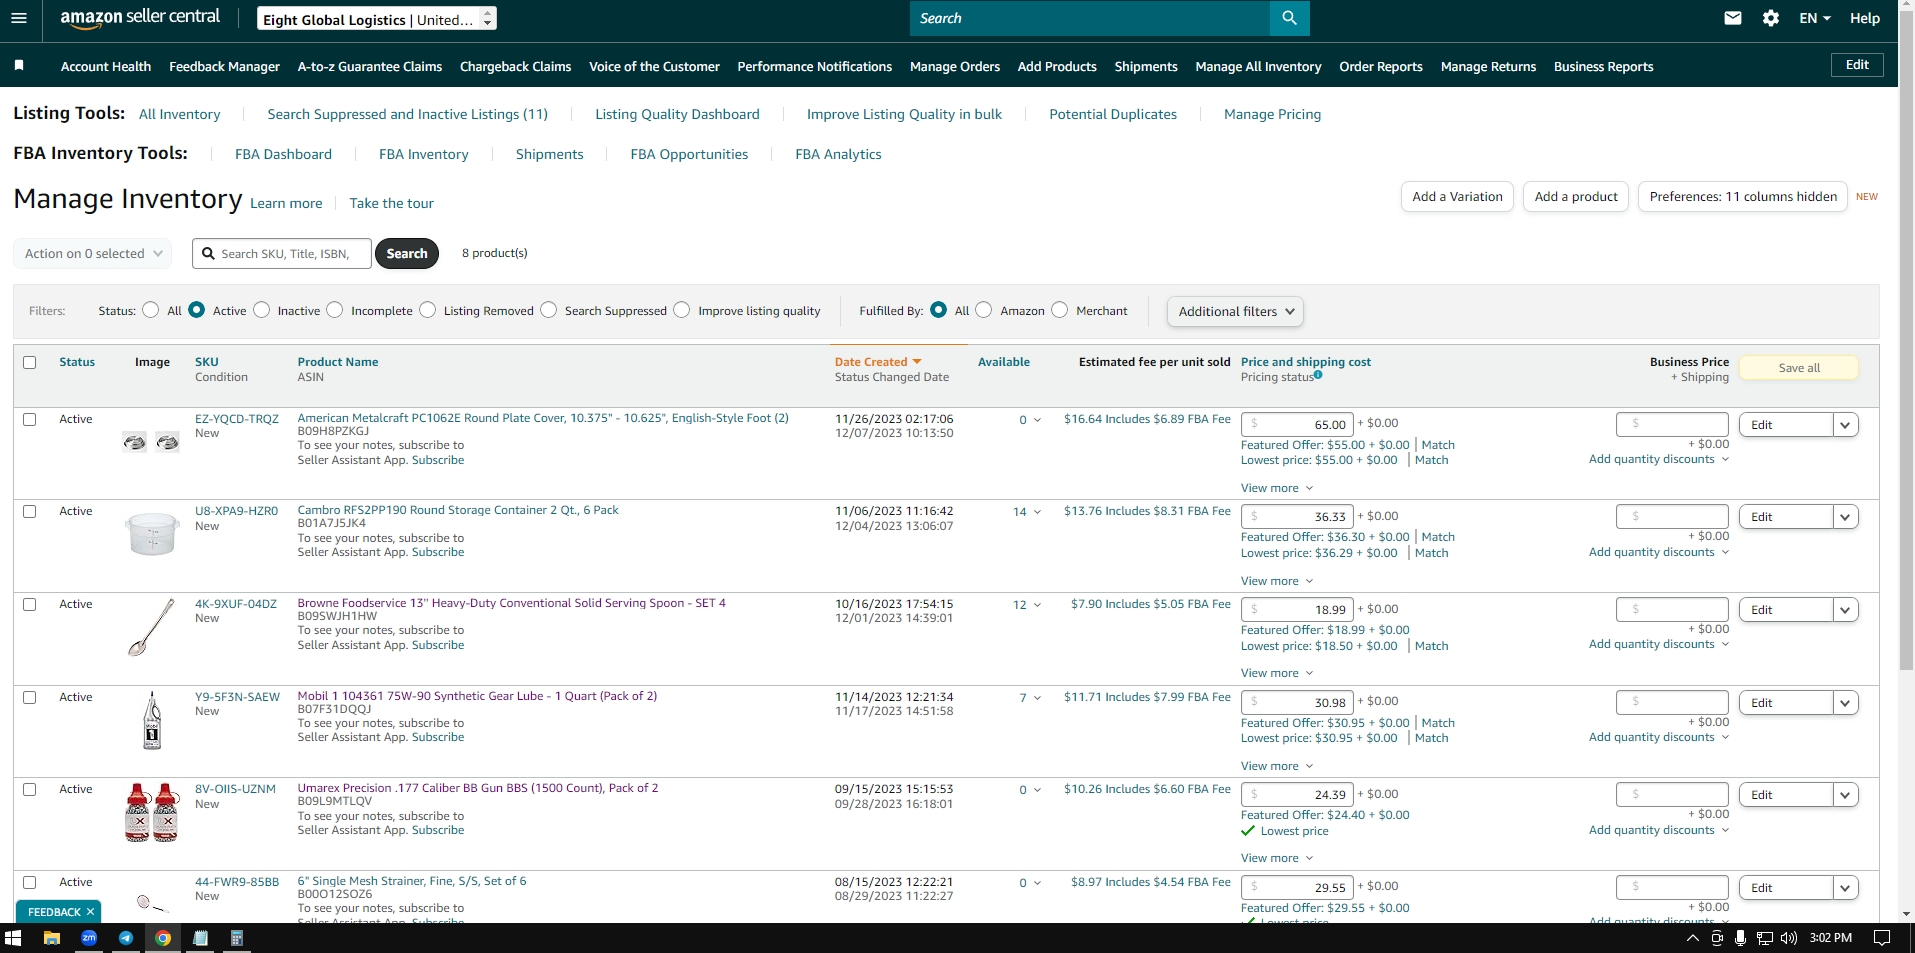Switch to Chrome on the taskbar

pyautogui.click(x=163, y=938)
